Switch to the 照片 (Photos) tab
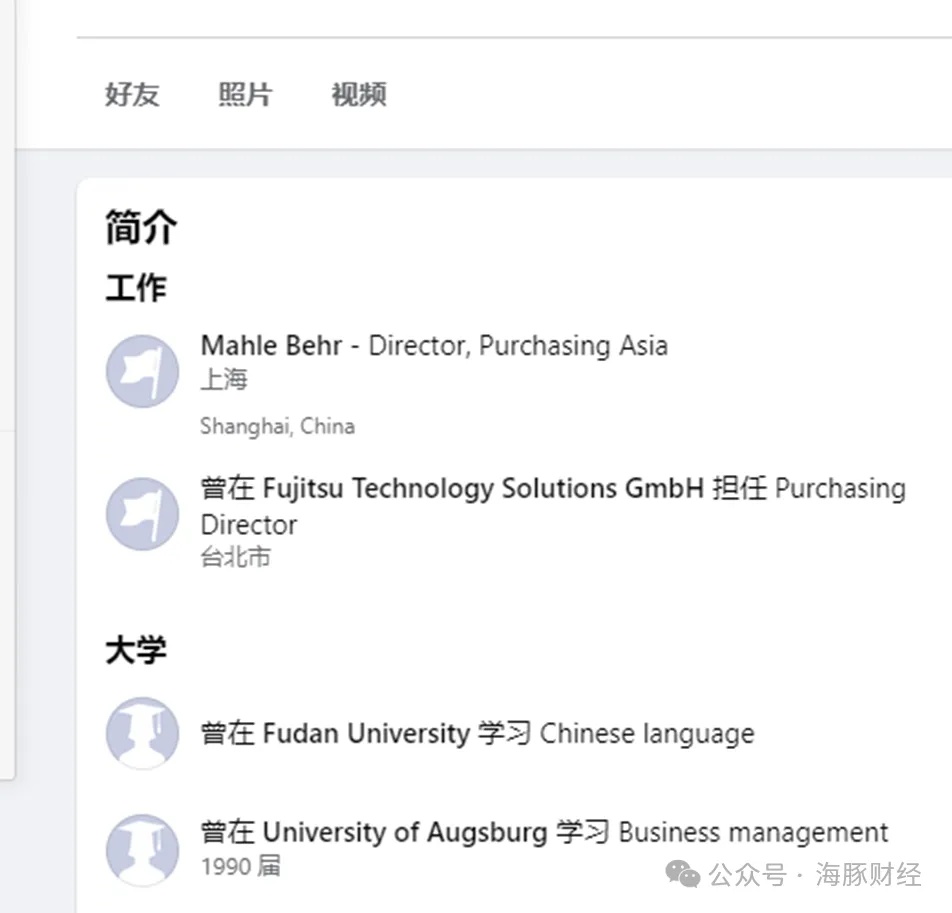Viewport: 952px width, 913px height. point(245,95)
